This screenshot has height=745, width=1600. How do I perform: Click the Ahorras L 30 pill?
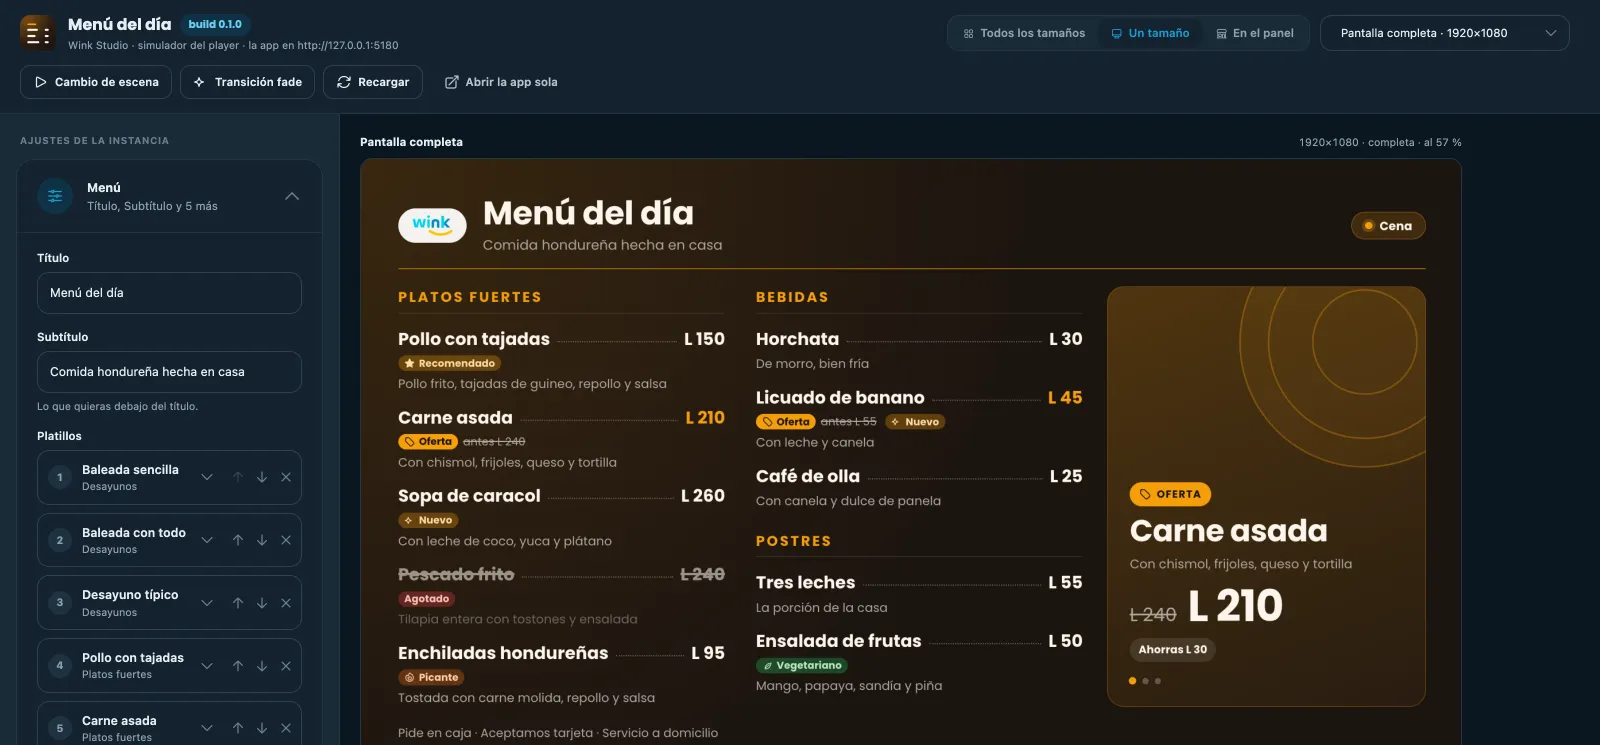point(1173,650)
